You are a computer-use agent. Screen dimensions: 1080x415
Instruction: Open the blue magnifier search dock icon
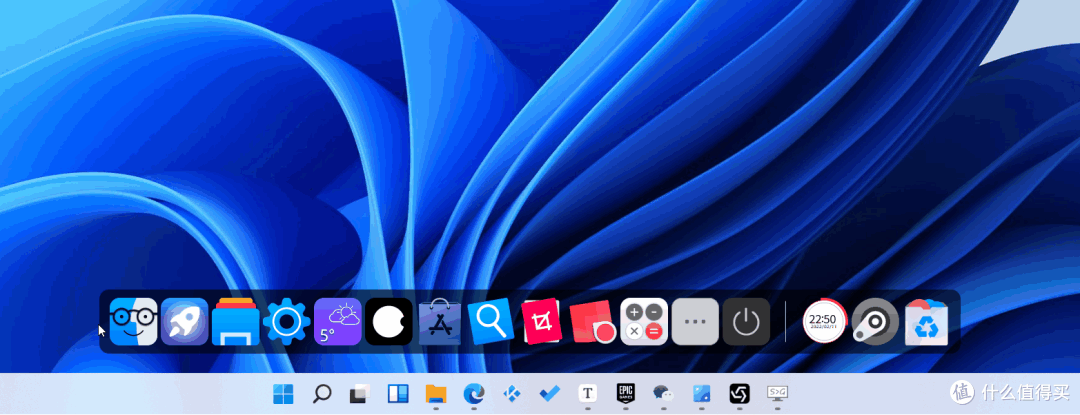pyautogui.click(x=491, y=321)
